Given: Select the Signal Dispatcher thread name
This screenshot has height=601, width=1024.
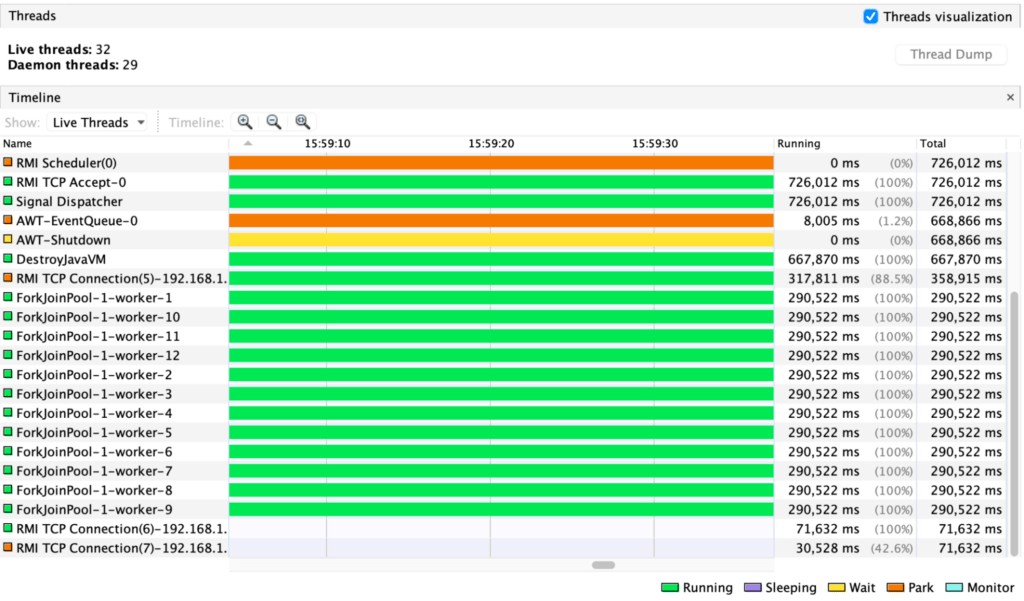Looking at the screenshot, I should 69,201.
